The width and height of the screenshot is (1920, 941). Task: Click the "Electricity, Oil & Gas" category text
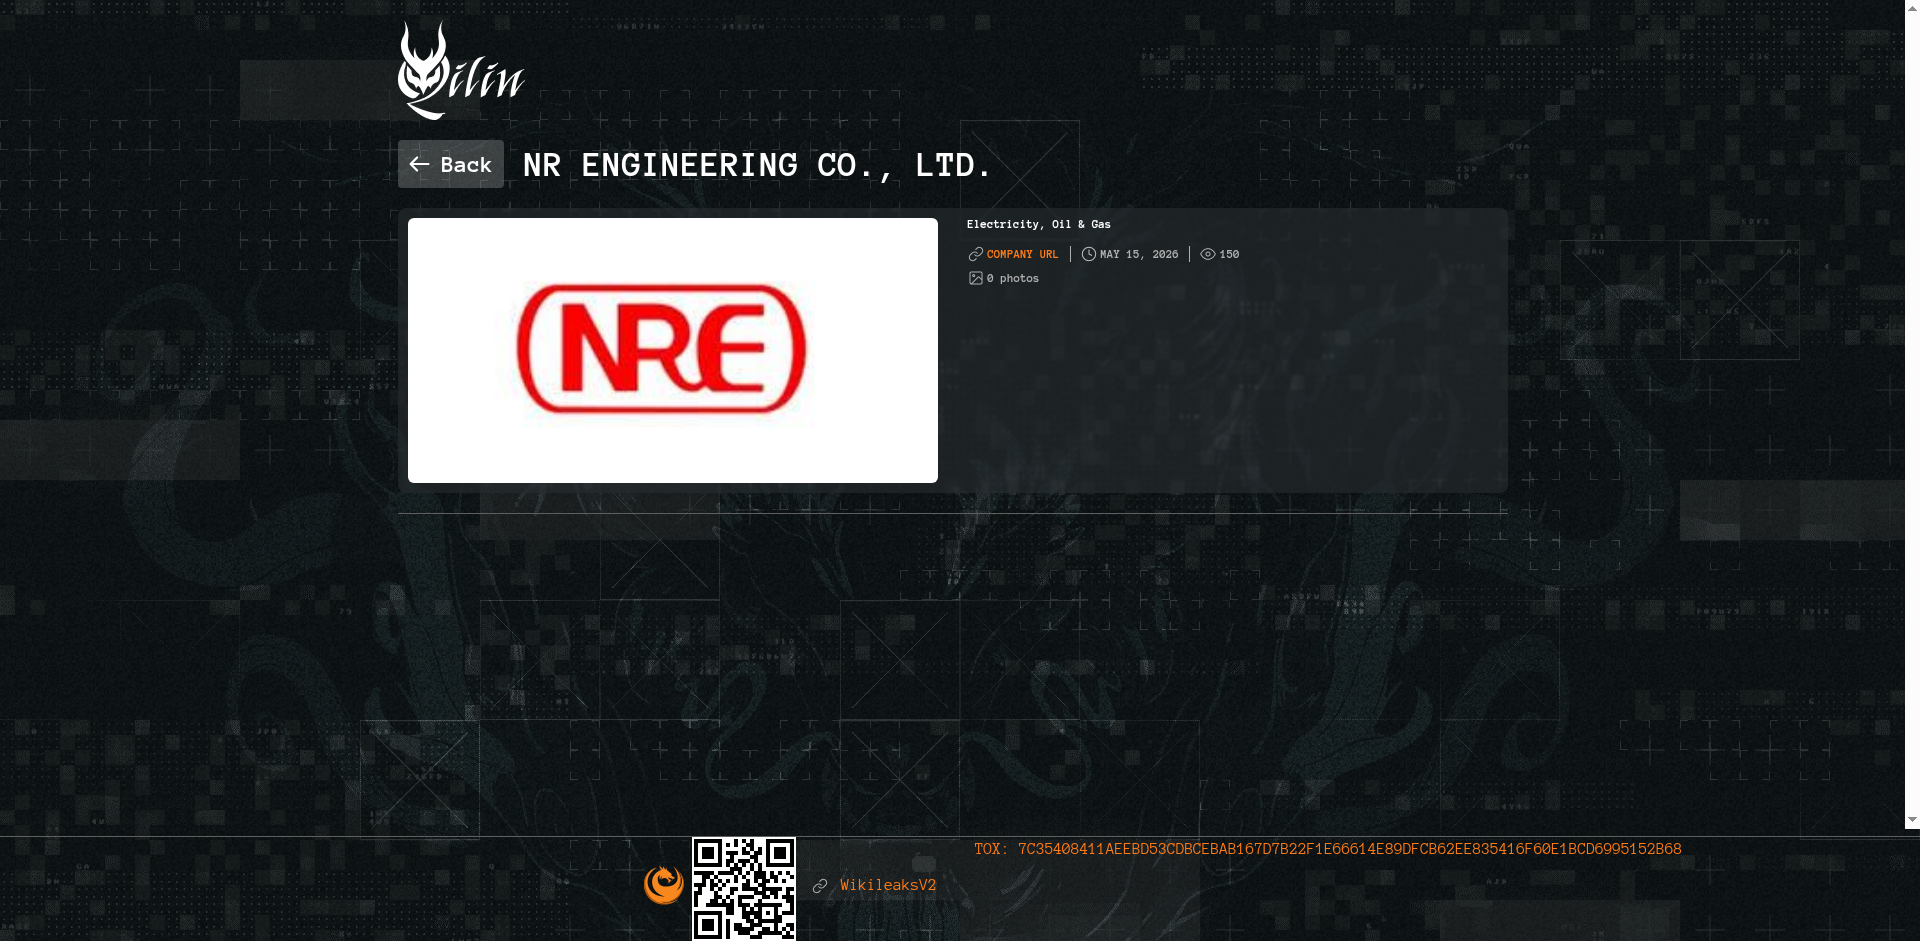click(1039, 224)
